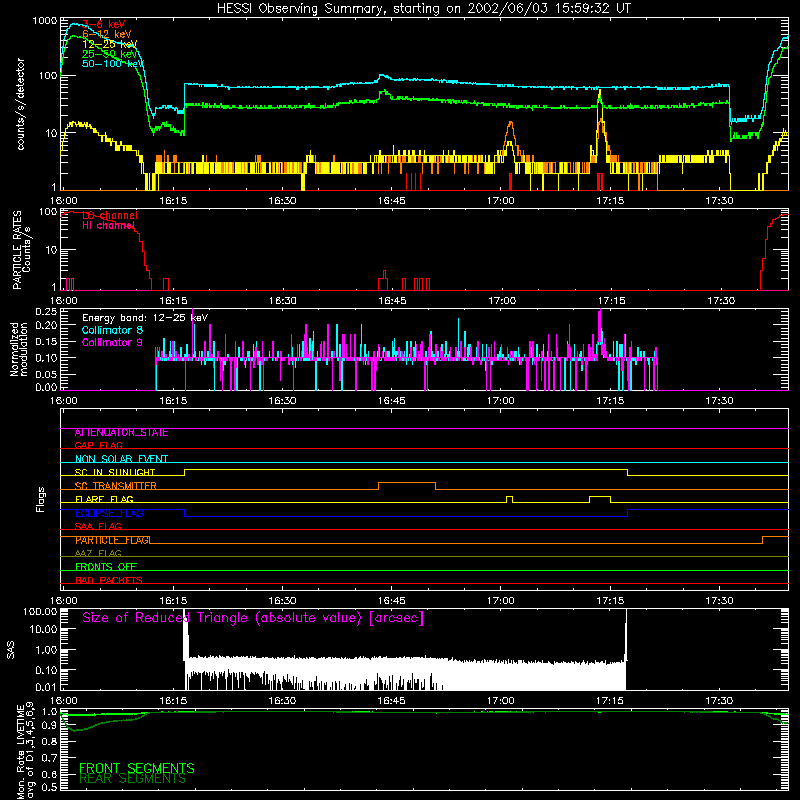Click 17:15 under the Flags plot

[610, 601]
